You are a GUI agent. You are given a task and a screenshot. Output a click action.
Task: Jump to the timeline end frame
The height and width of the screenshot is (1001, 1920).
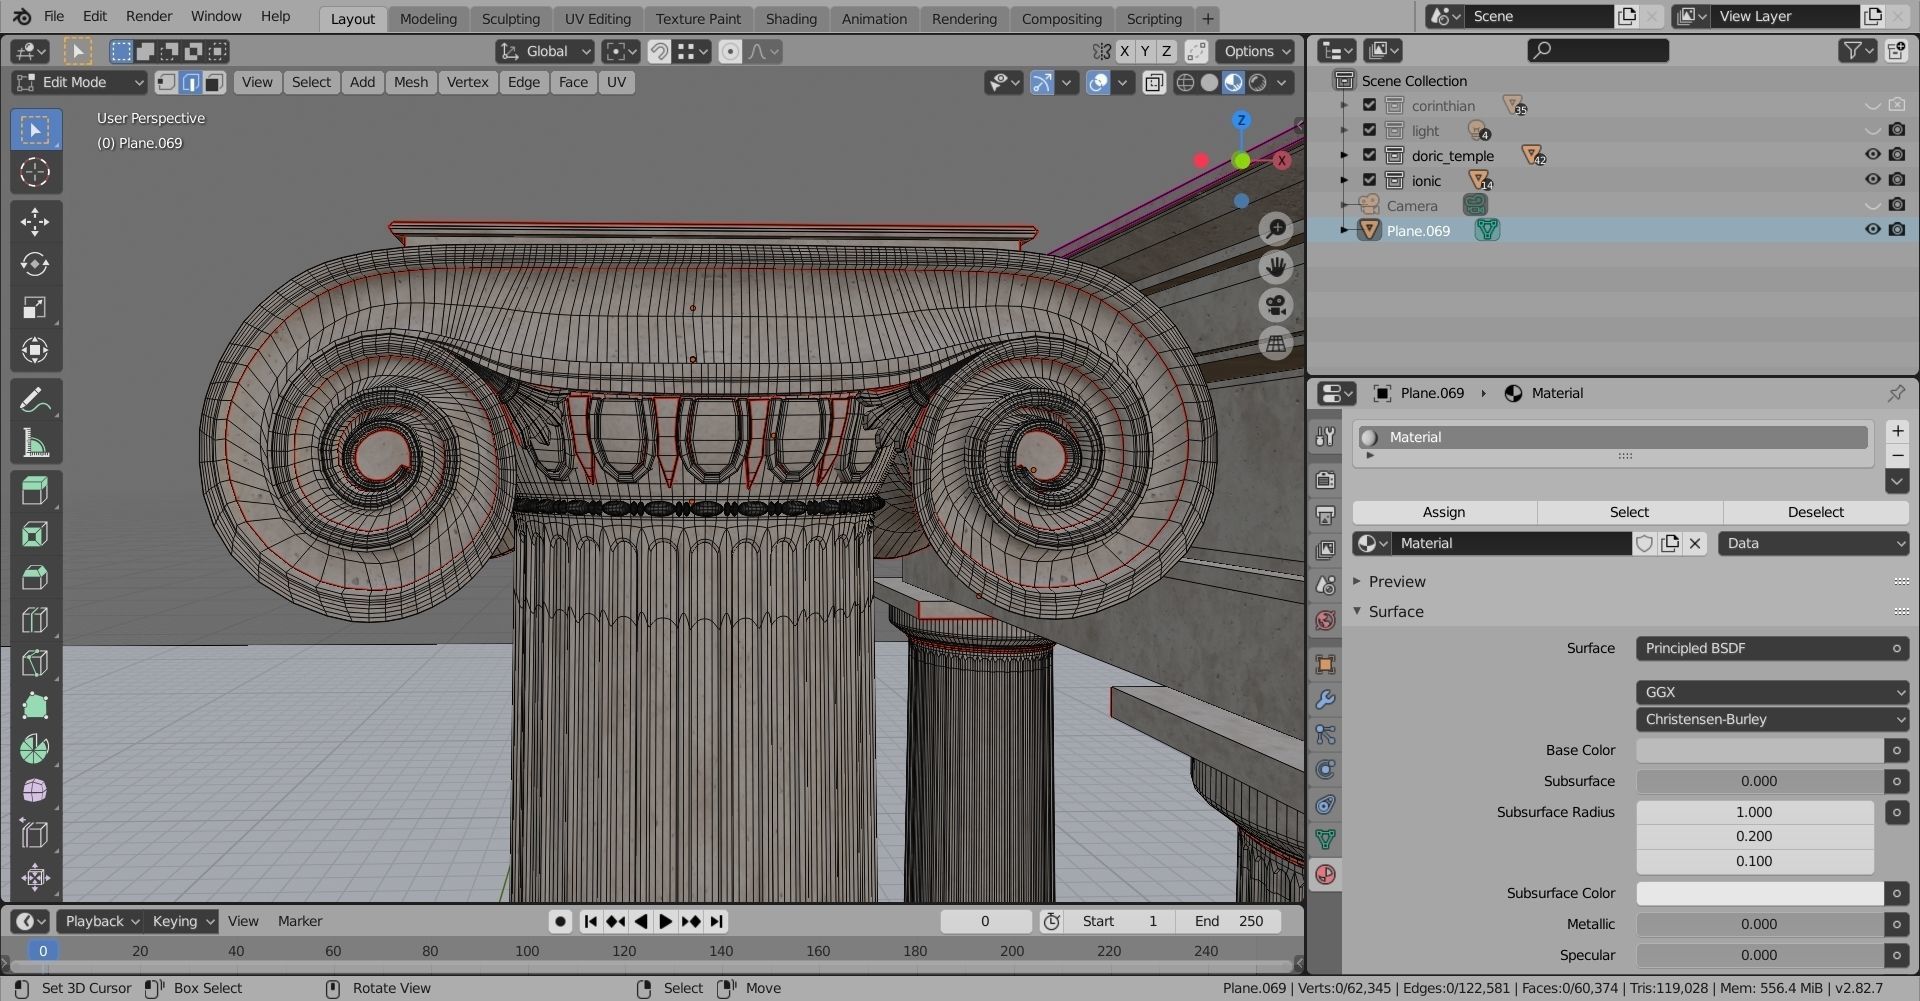[716, 921]
